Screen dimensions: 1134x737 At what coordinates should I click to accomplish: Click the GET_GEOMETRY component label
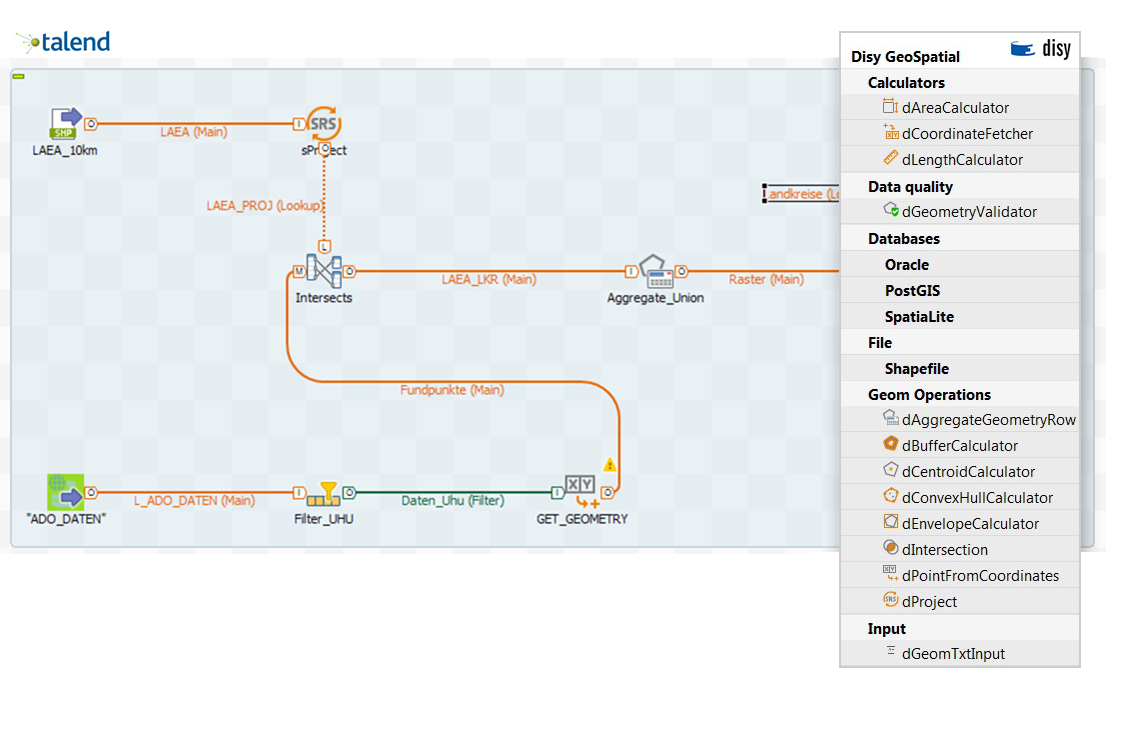(582, 519)
